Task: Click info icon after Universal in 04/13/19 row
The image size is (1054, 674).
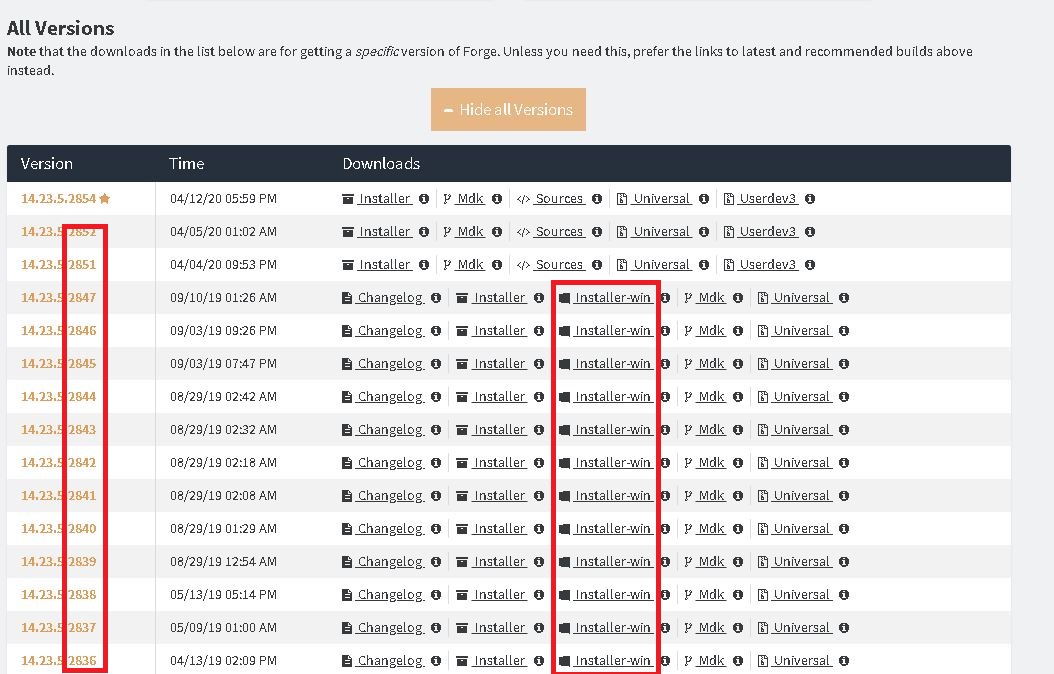Action: (x=844, y=660)
